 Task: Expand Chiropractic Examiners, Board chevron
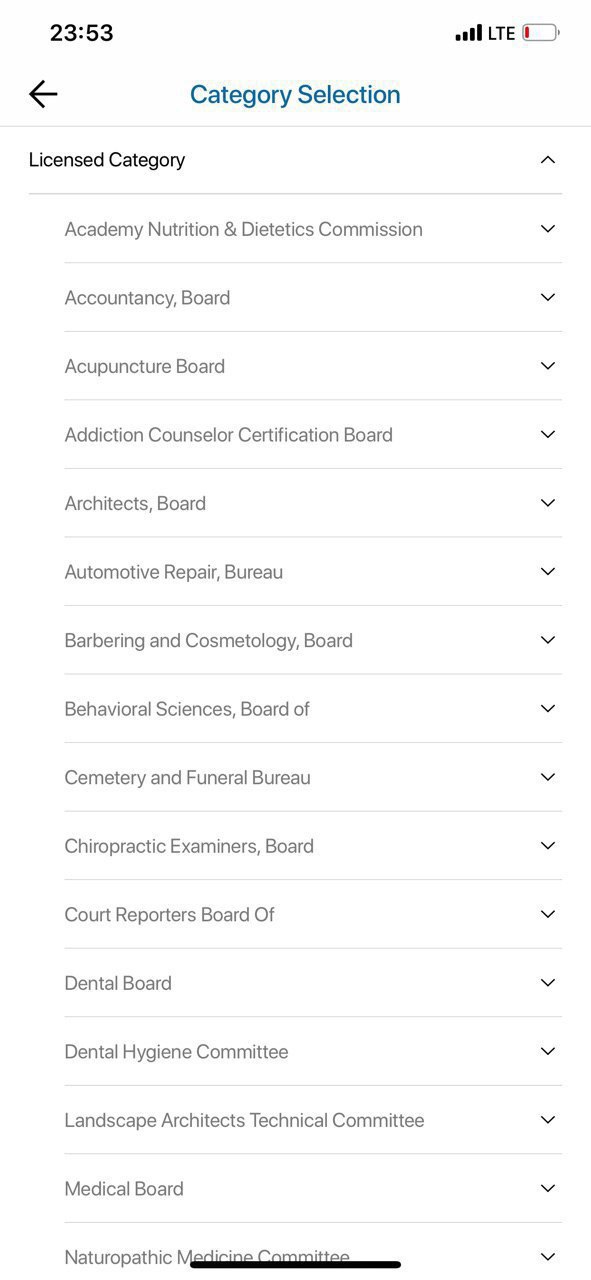point(547,845)
